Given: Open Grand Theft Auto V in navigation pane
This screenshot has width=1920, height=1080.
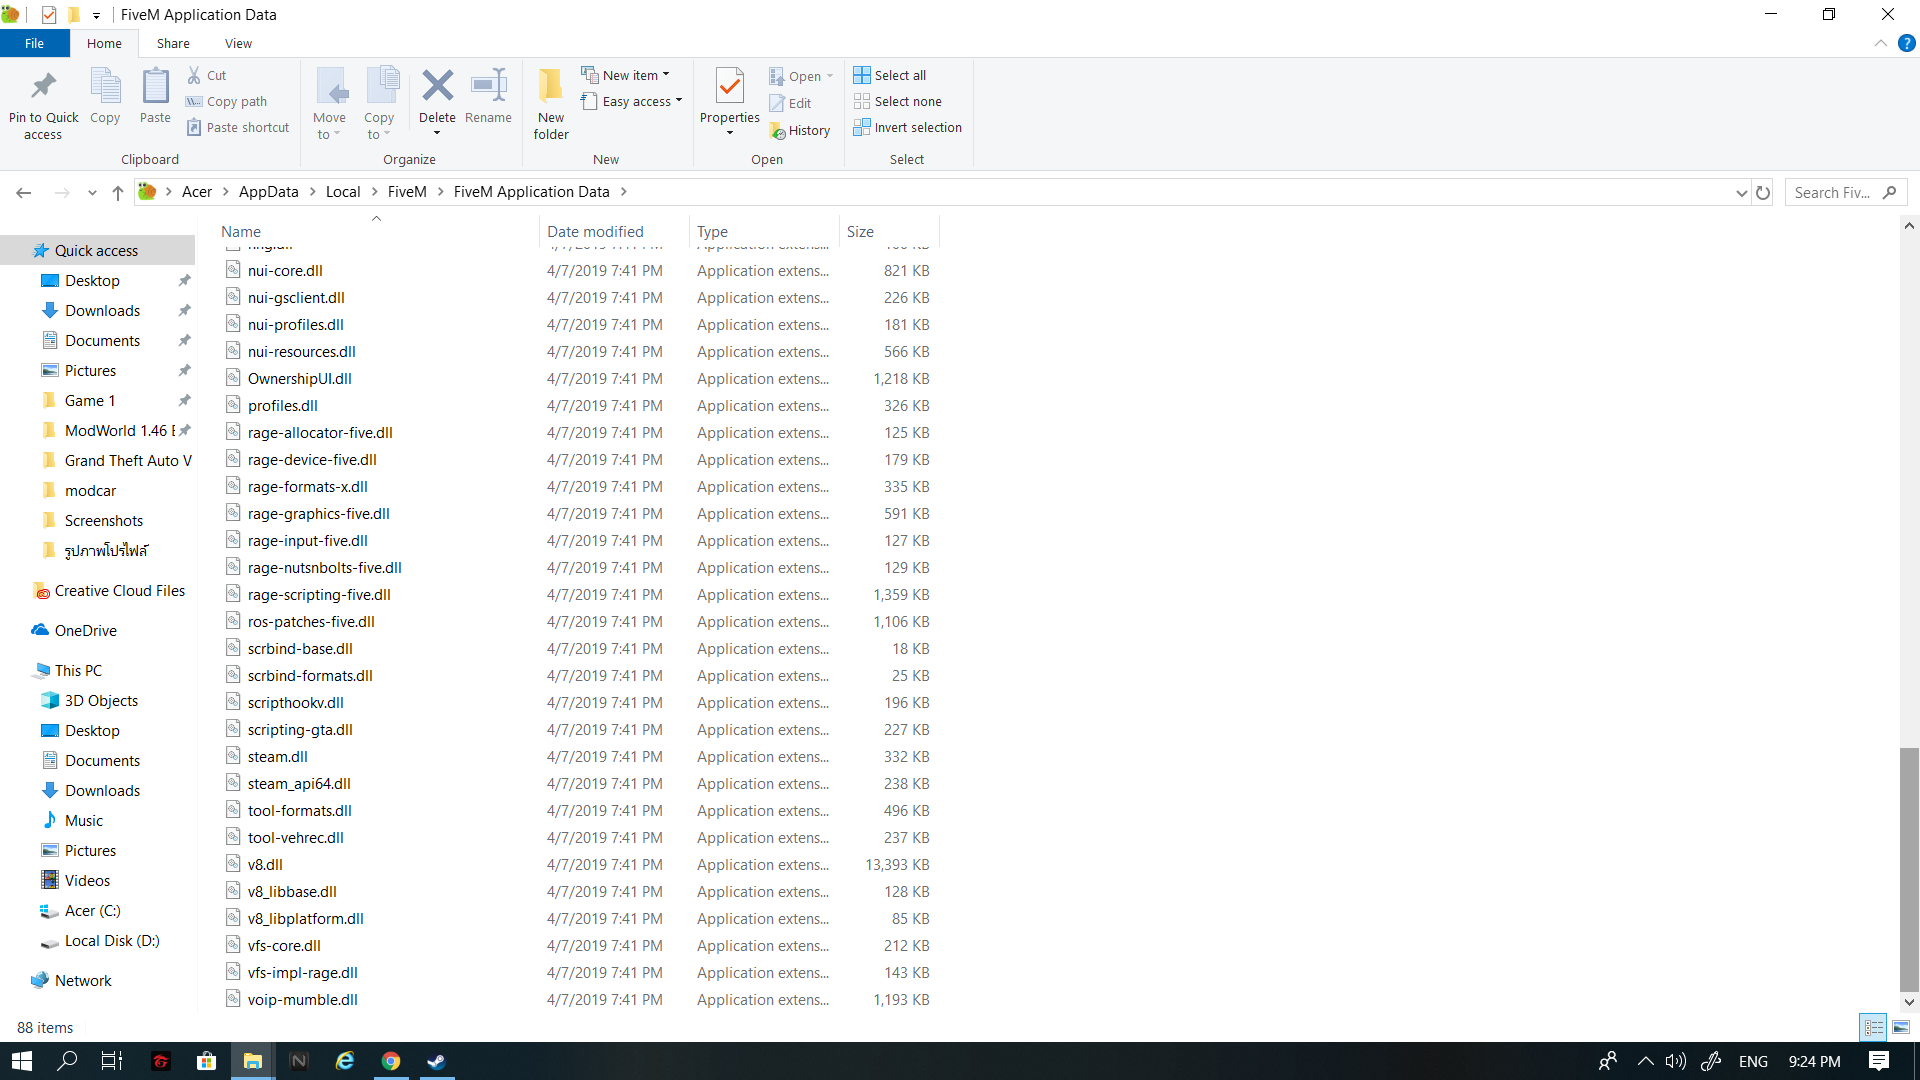Looking at the screenshot, I should click(128, 460).
